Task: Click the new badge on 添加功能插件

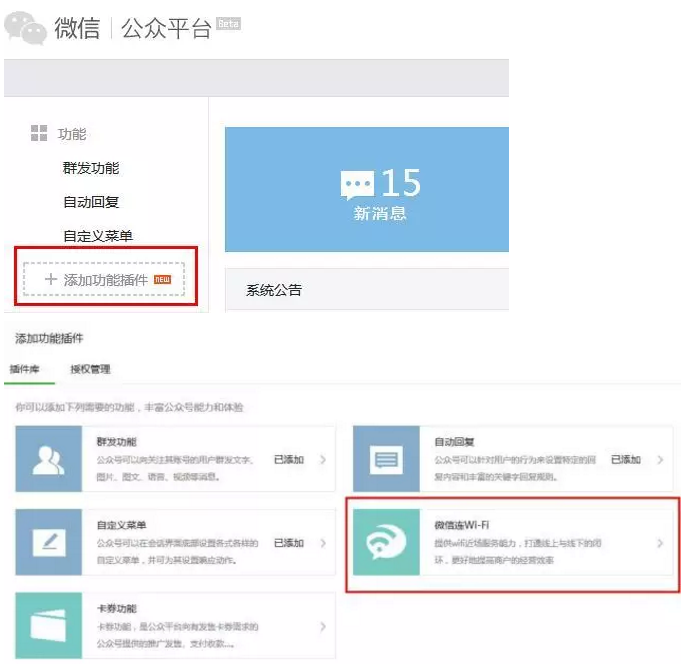Action: pos(162,279)
